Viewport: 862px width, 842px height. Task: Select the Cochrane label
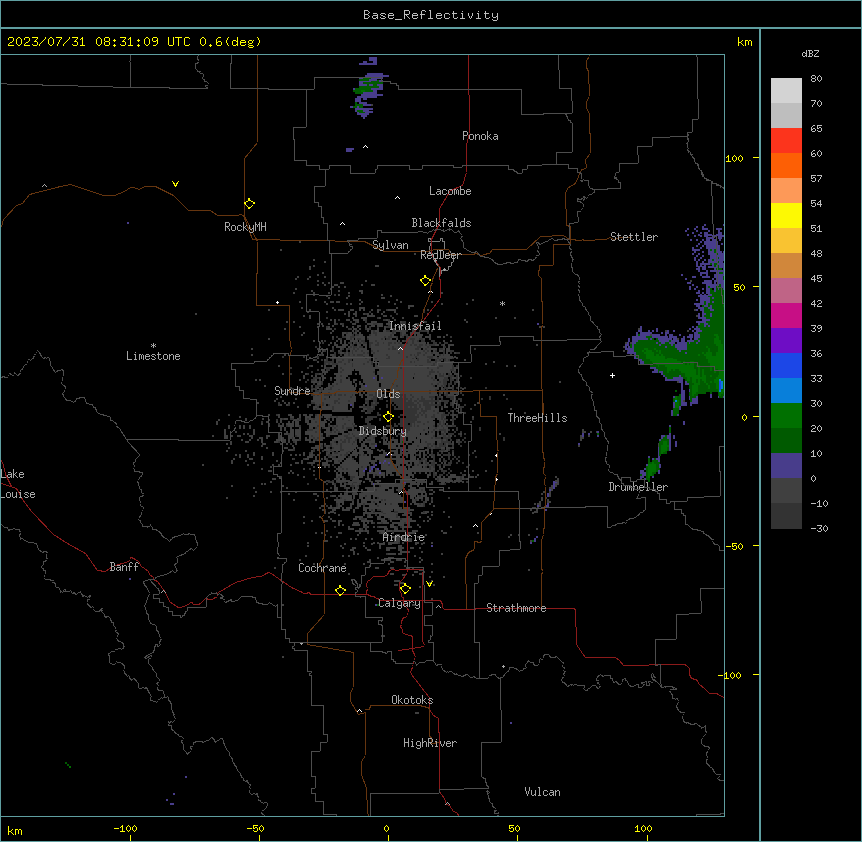click(x=322, y=568)
